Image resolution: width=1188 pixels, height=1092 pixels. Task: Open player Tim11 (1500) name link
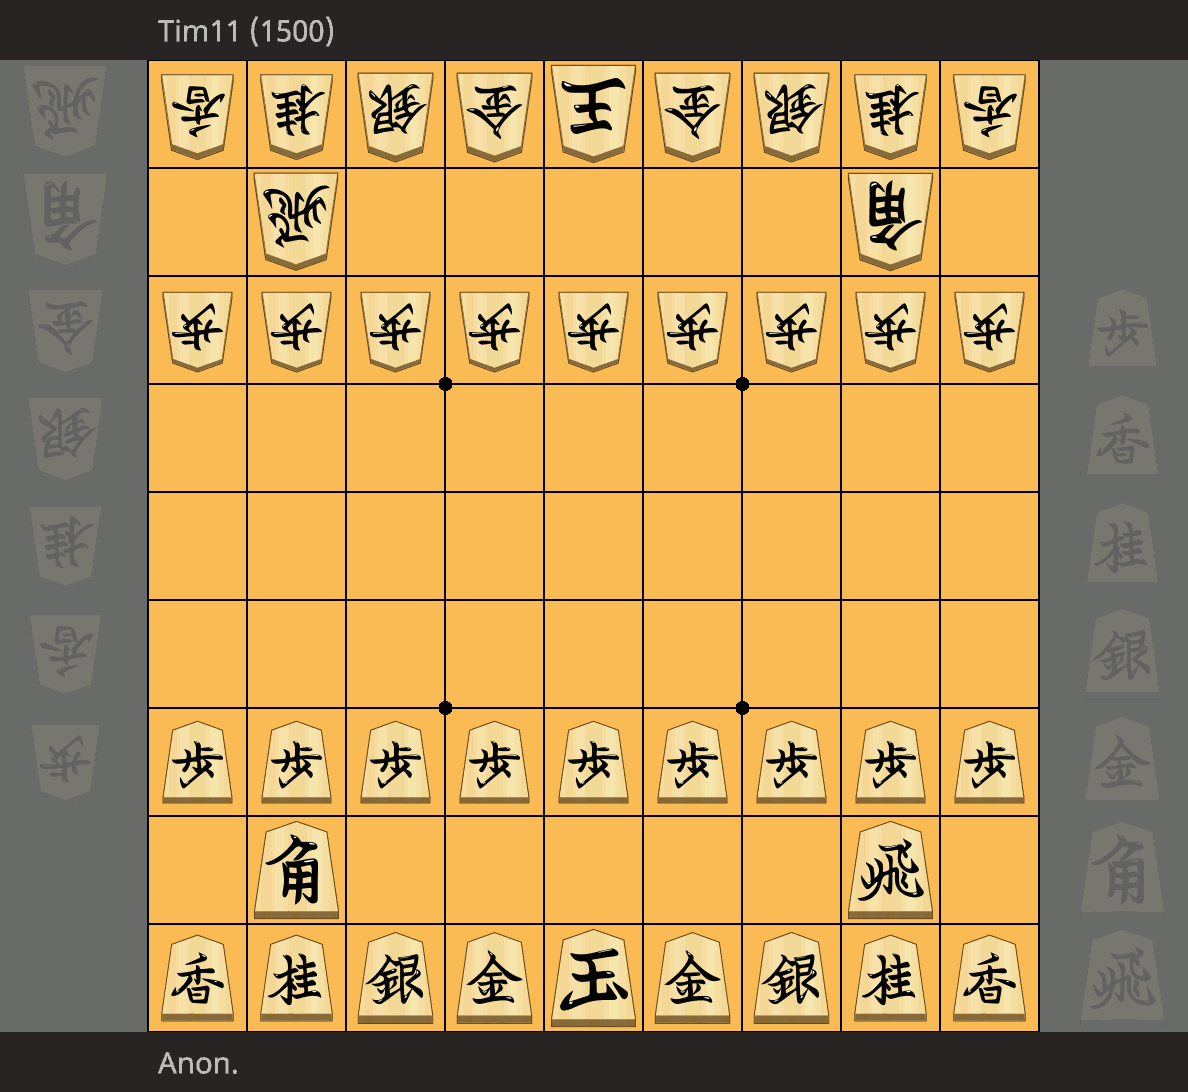pos(245,31)
